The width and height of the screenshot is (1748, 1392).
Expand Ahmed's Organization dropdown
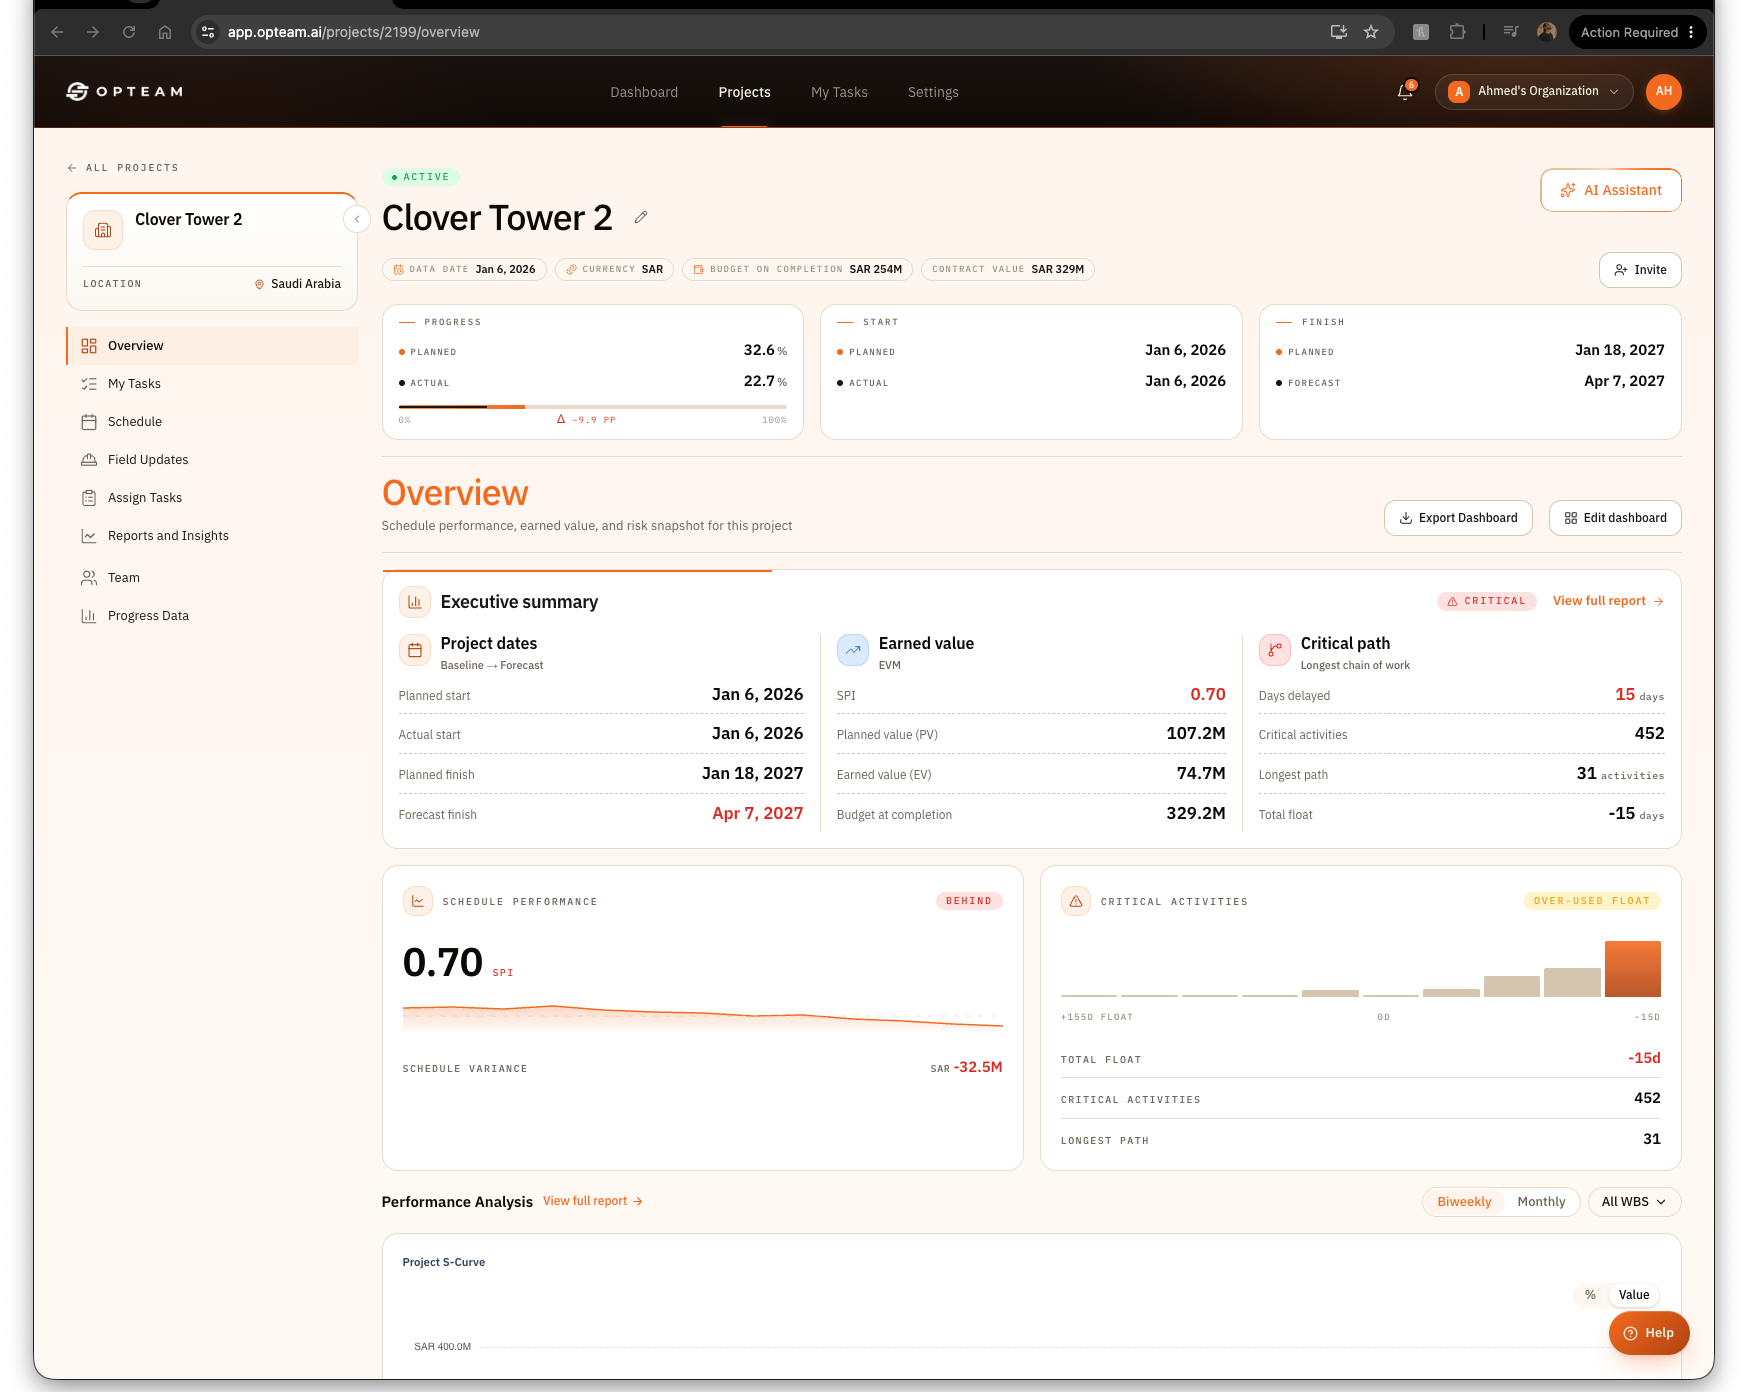[x=1533, y=91]
